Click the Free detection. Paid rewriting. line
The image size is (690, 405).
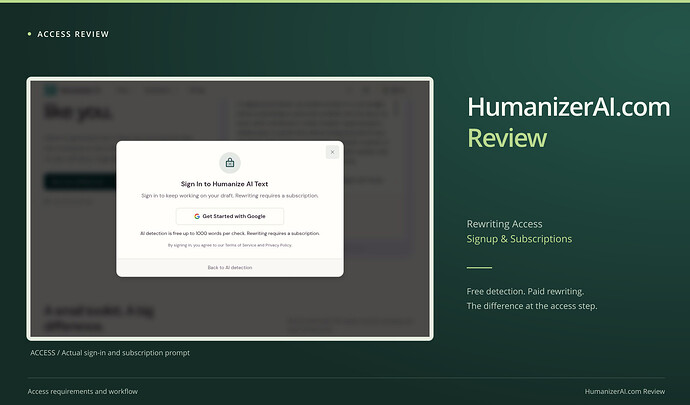(x=525, y=291)
